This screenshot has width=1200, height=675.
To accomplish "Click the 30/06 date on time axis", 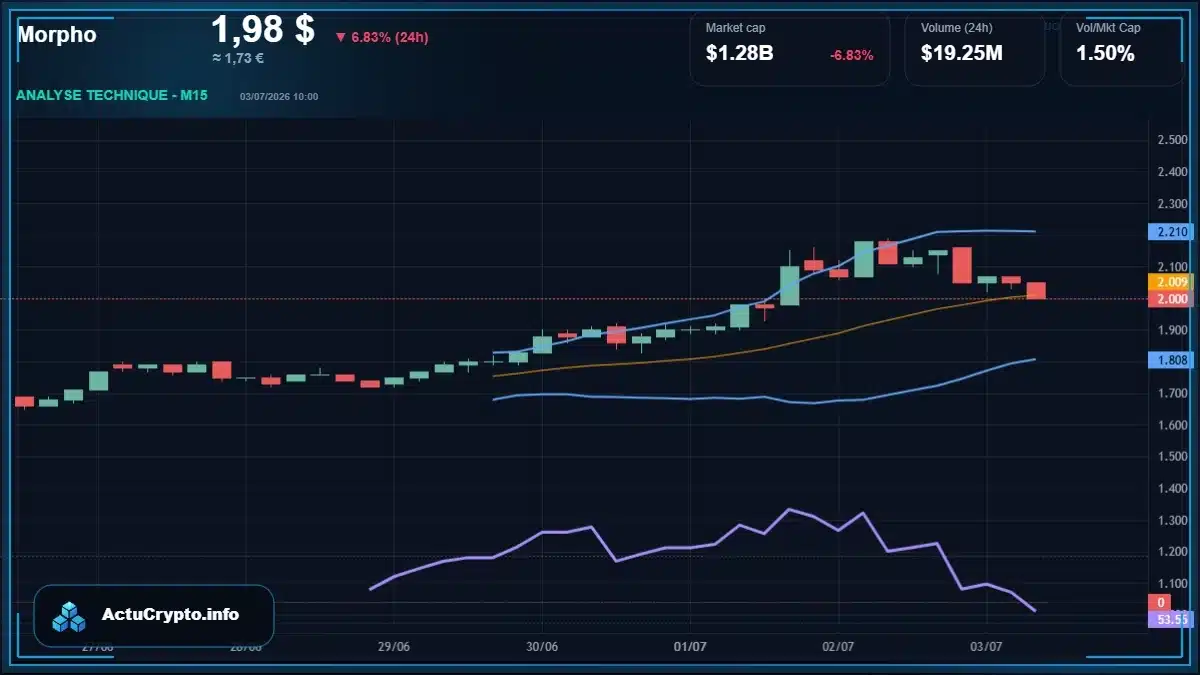I will (542, 646).
